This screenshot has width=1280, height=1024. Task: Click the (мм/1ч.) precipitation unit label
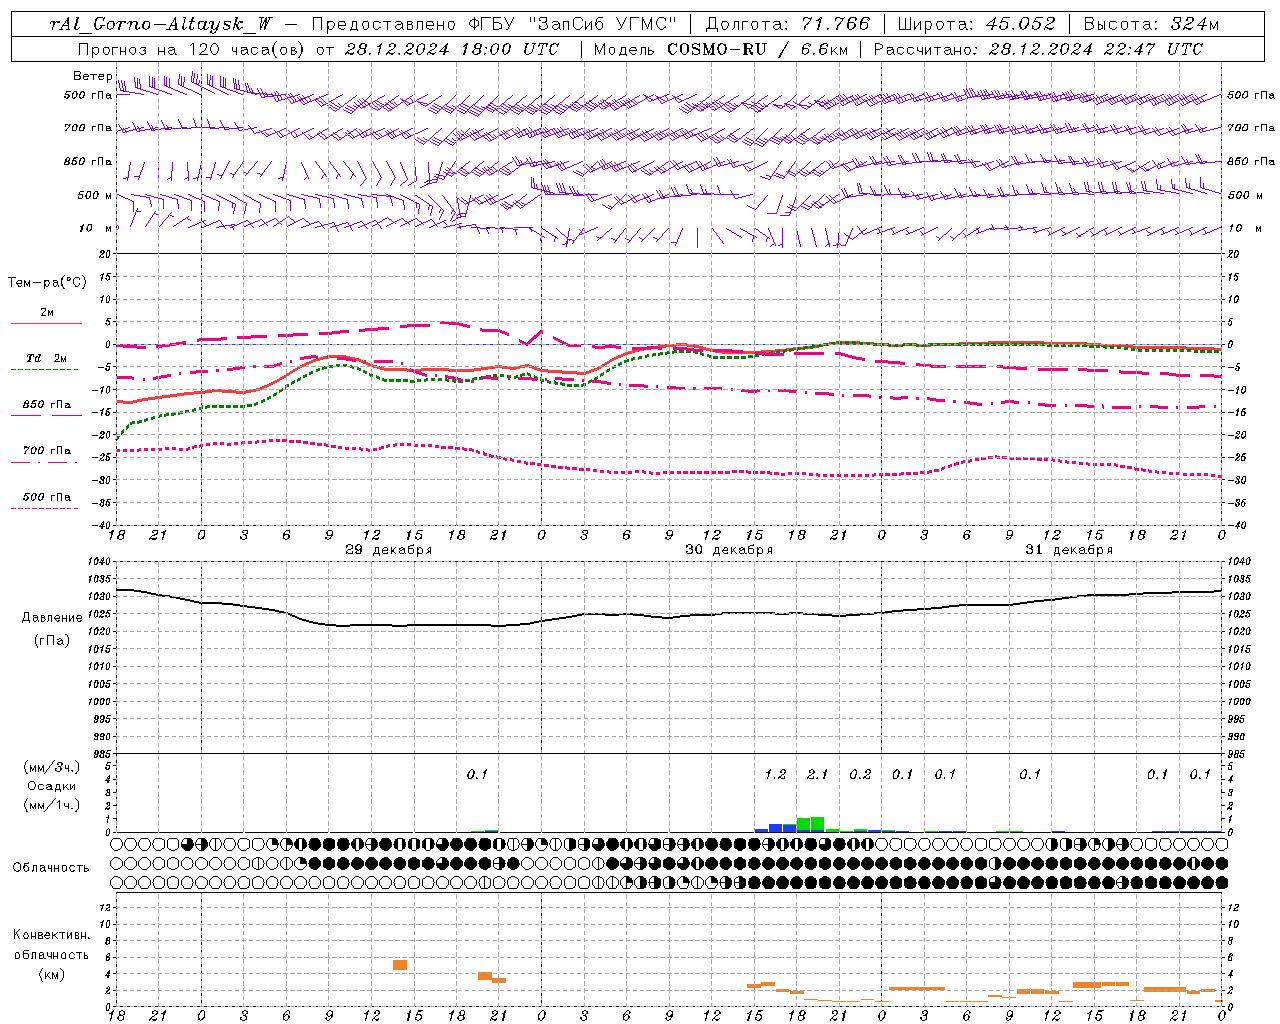click(x=51, y=805)
